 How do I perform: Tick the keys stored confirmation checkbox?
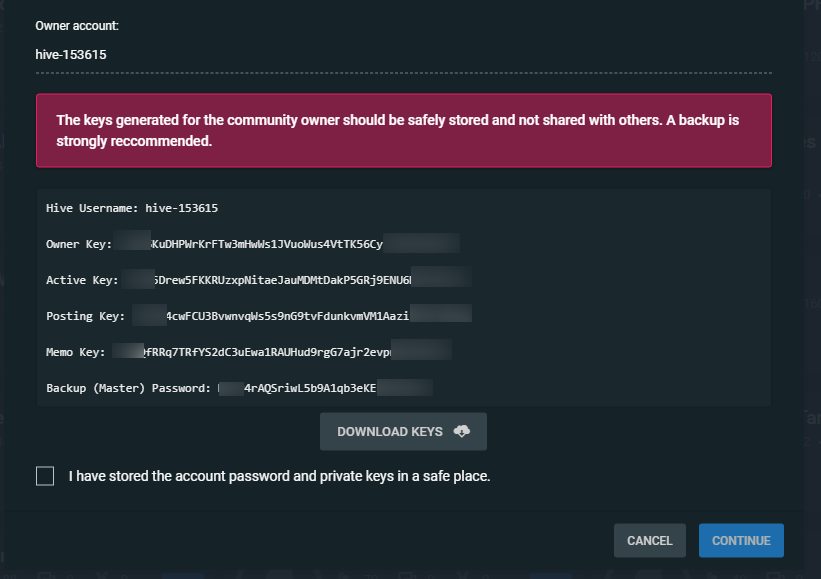45,476
